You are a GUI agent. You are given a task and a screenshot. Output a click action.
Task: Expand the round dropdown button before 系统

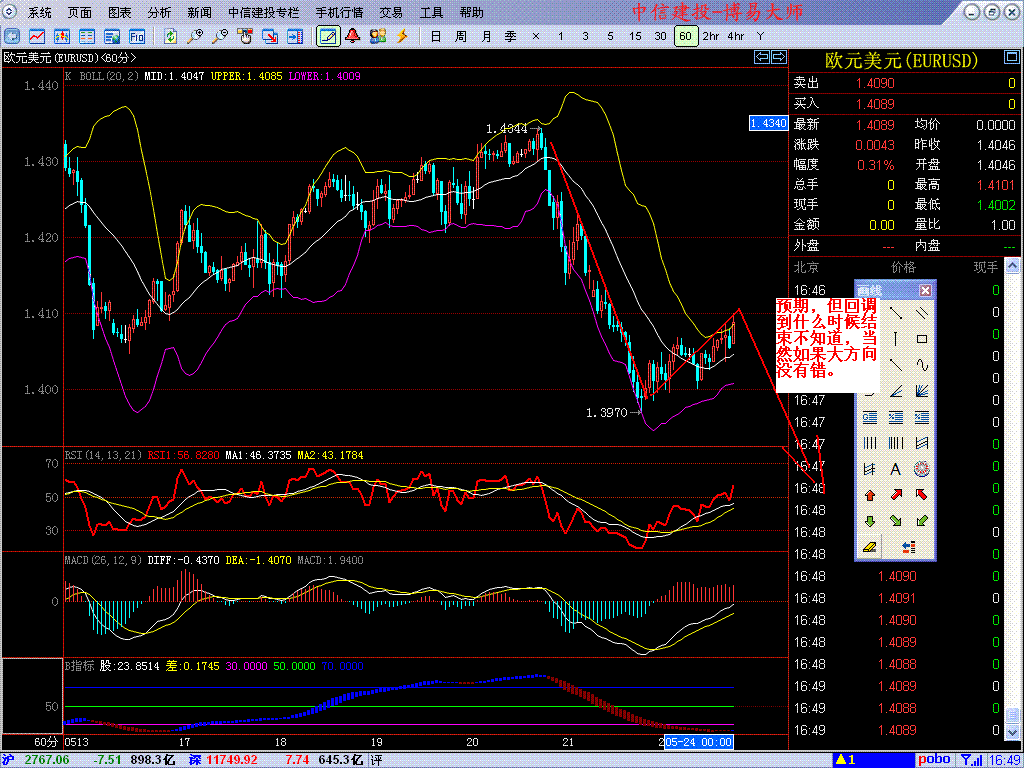(10, 12)
